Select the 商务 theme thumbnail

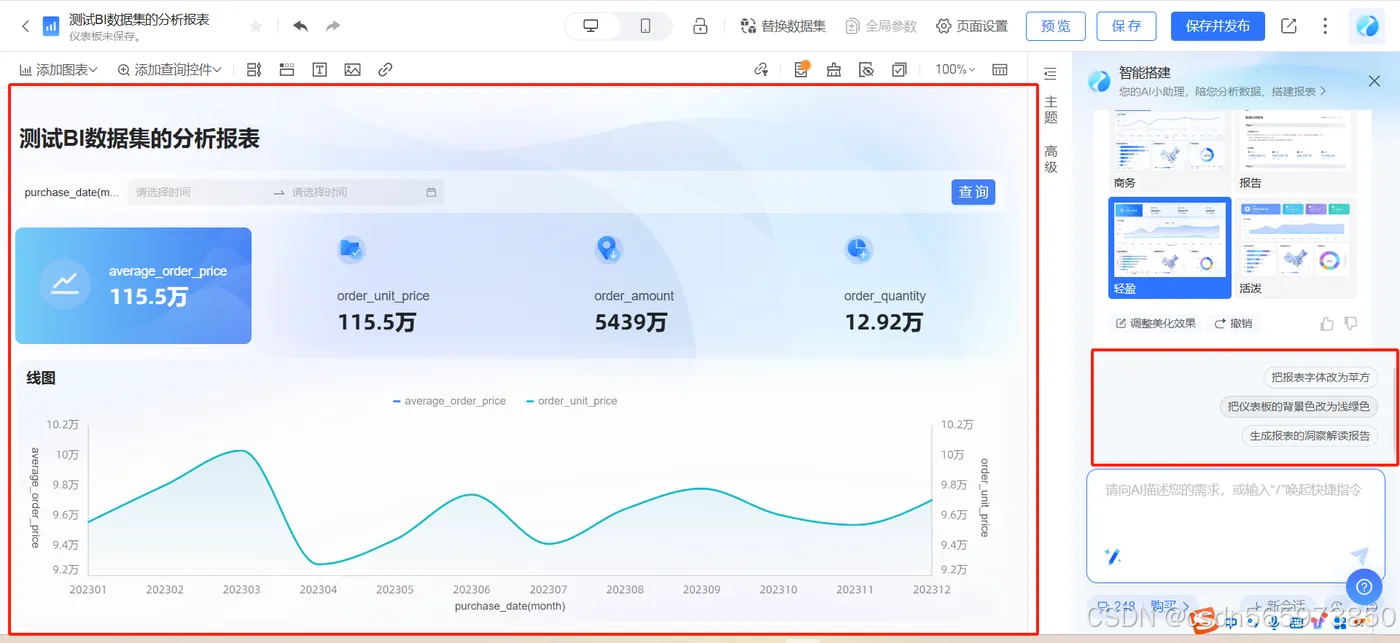pyautogui.click(x=1169, y=151)
